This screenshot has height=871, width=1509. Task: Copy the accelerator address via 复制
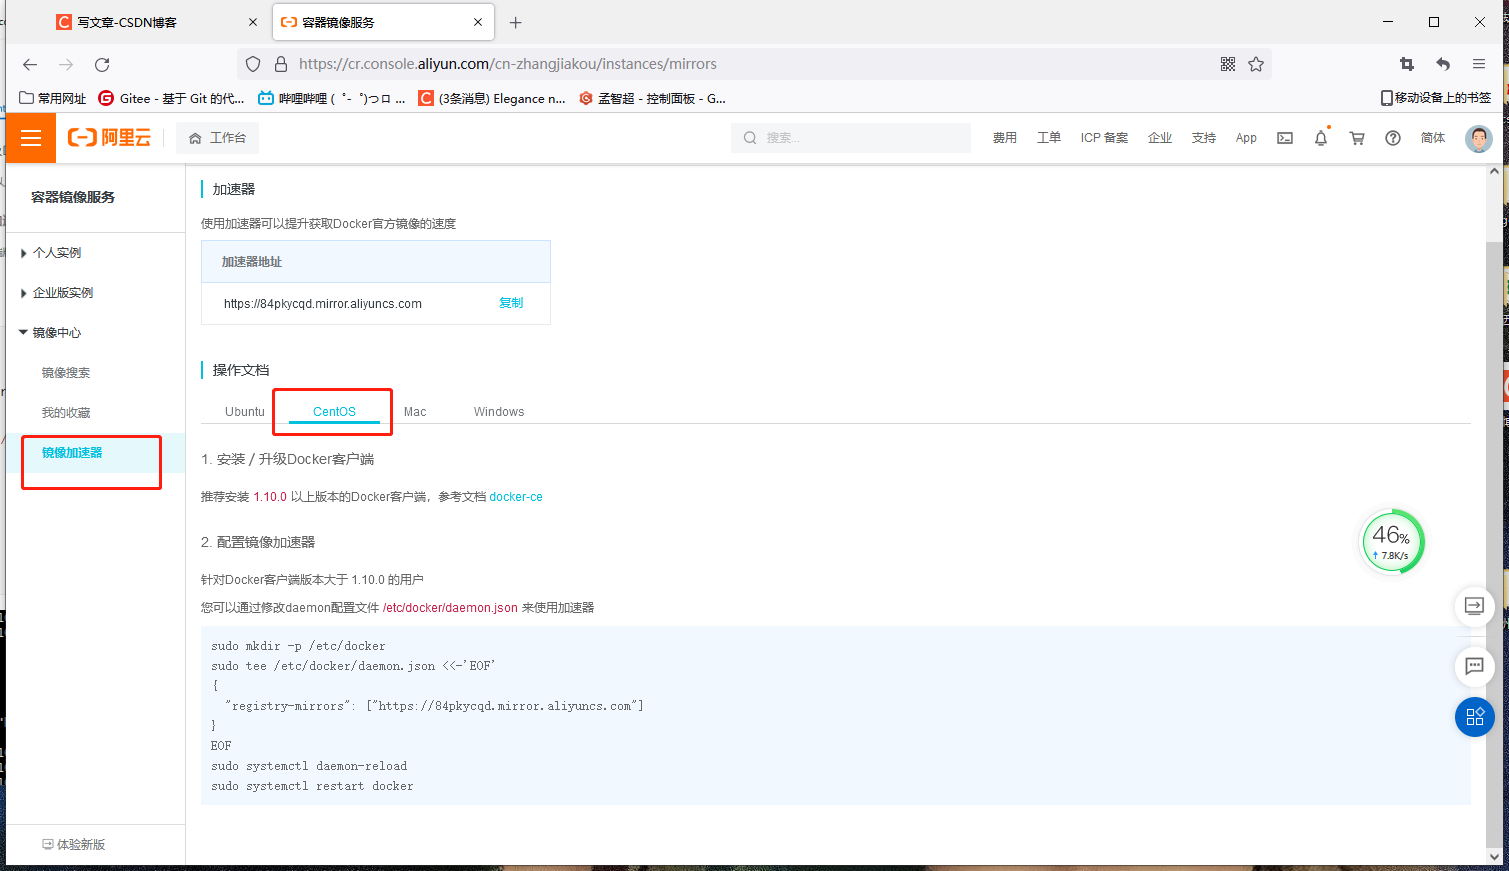pos(511,303)
